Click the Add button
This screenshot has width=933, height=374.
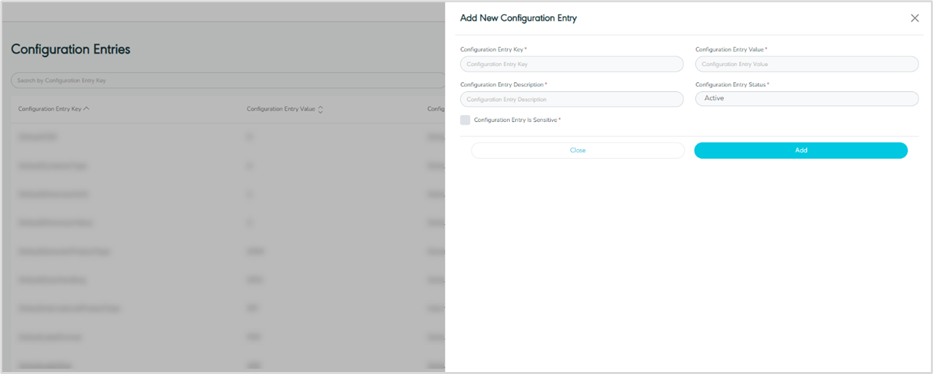pyautogui.click(x=801, y=150)
